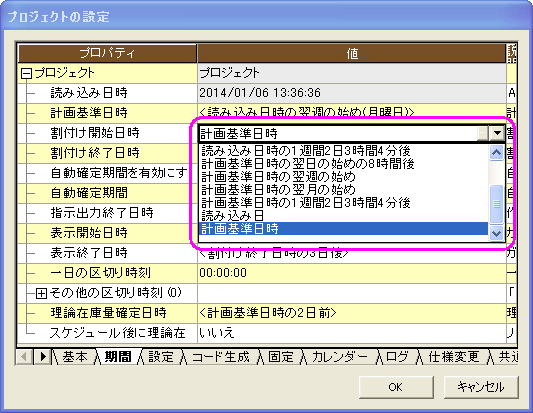Expand その他の区切り時刻 node
The height and width of the screenshot is (413, 533).
click(x=41, y=293)
